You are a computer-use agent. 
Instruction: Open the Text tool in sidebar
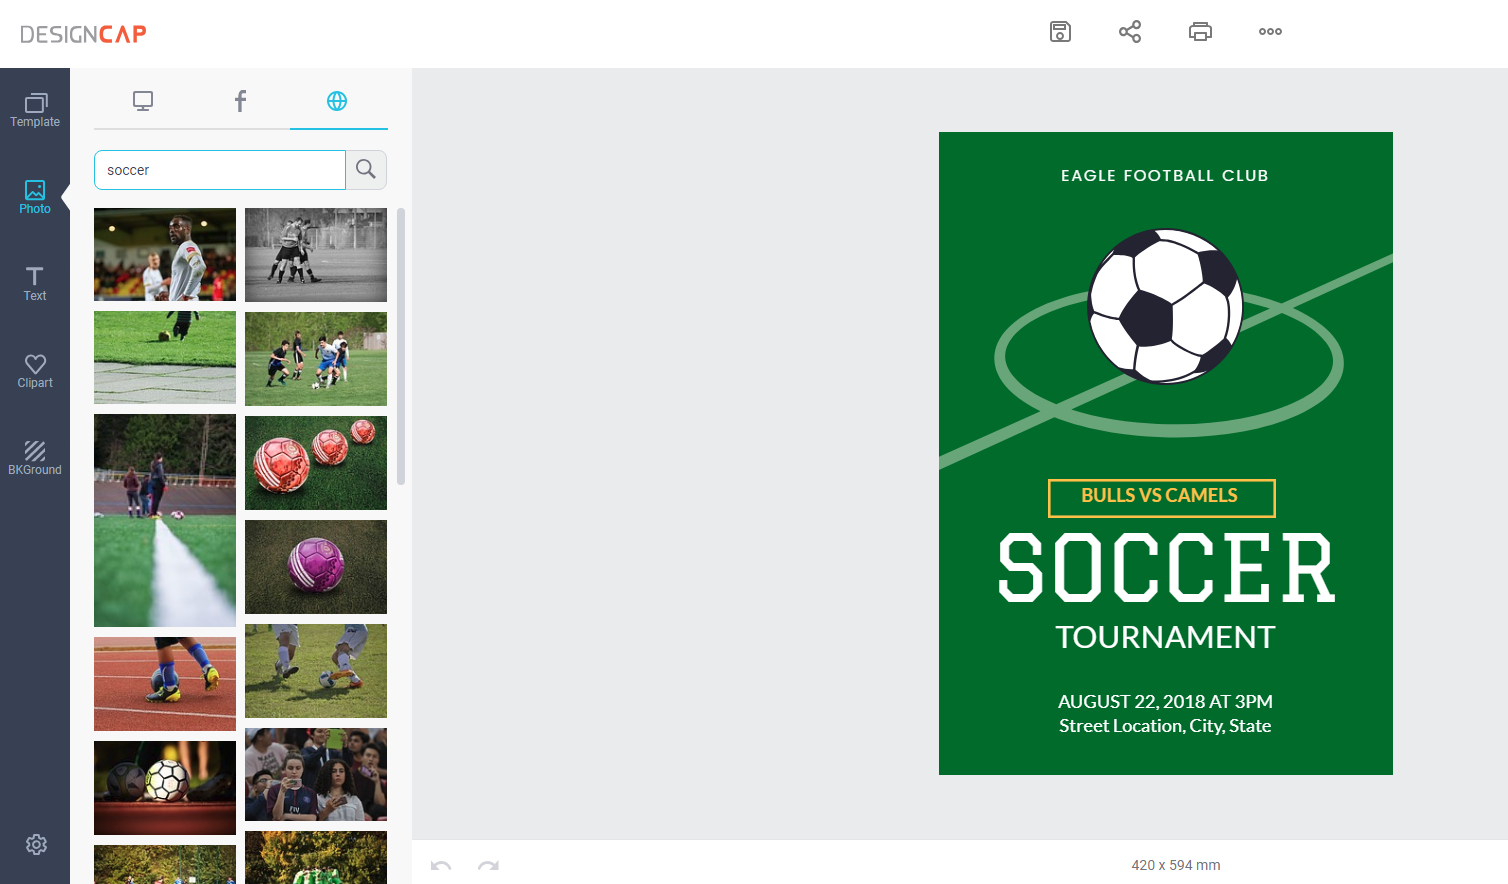(35, 284)
